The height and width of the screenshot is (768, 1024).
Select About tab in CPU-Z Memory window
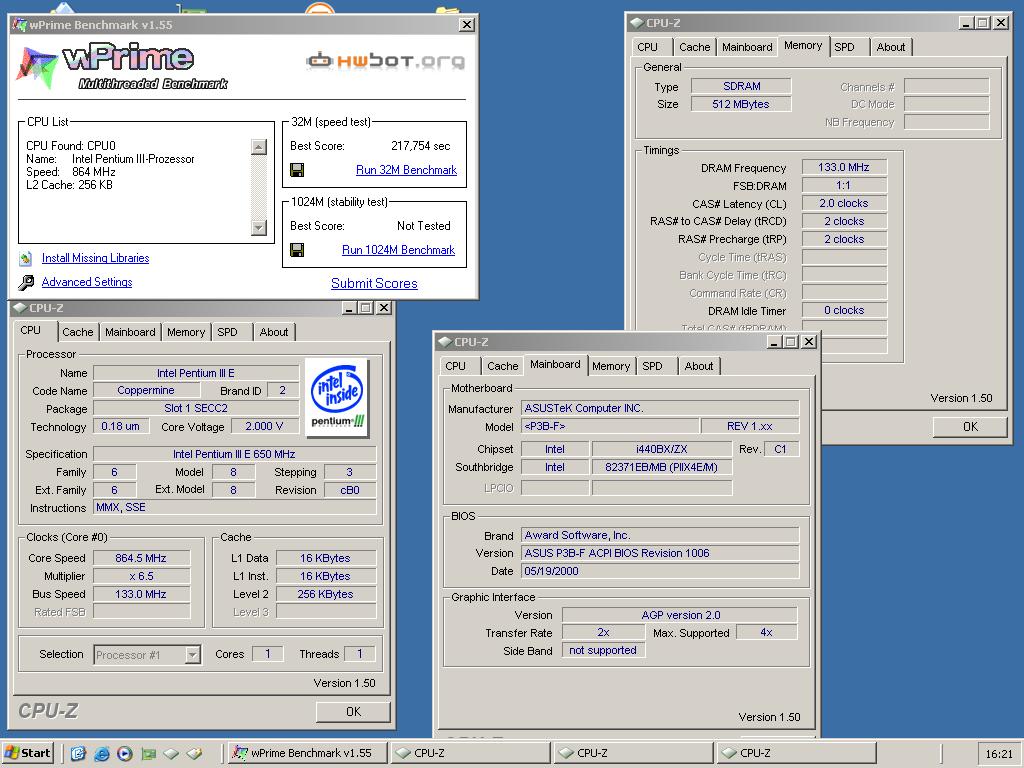click(x=891, y=47)
